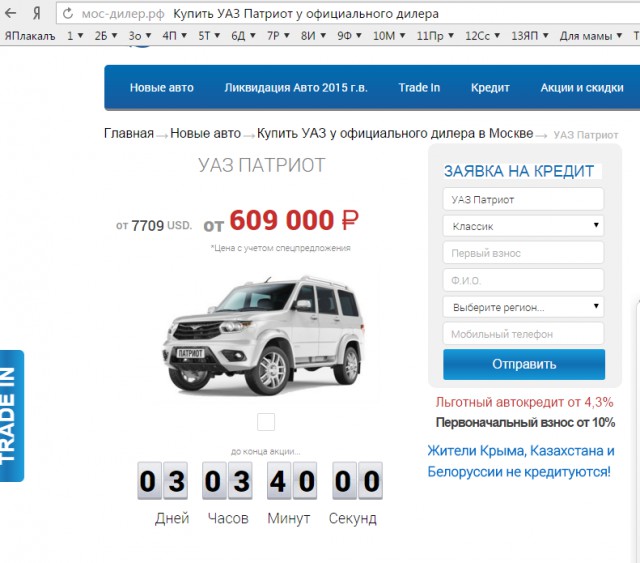Open the 'Новые авто' menu item
Viewport: 640px width, 563px height.
click(162, 87)
